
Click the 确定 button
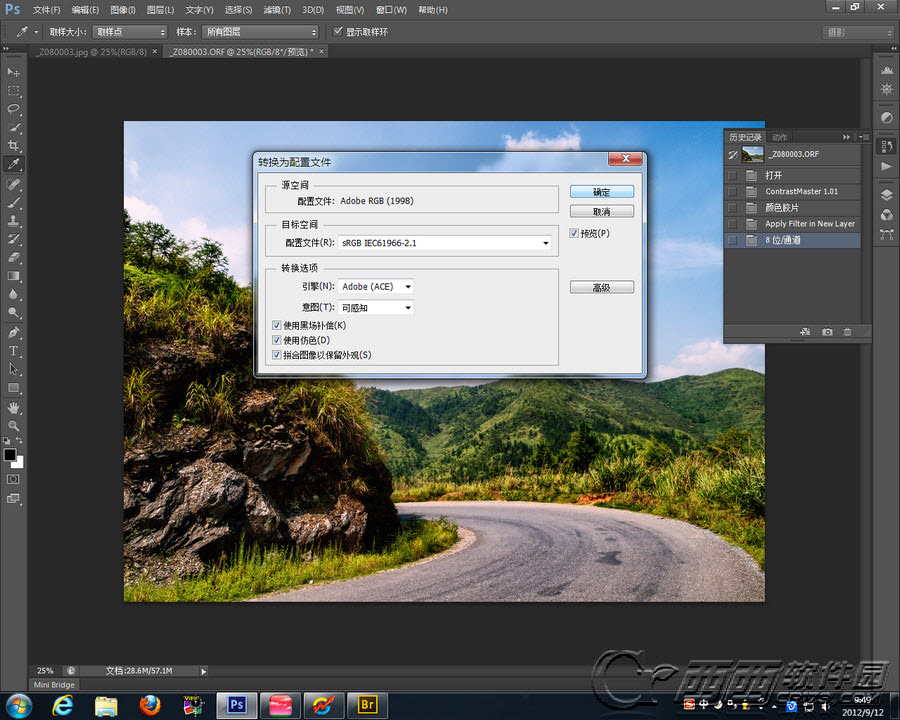click(601, 192)
